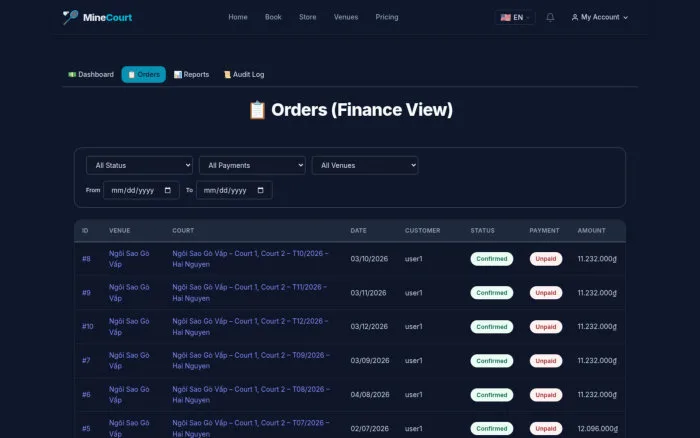The image size is (700, 438).
Task: Expand the All Status dropdown
Action: 139,165
